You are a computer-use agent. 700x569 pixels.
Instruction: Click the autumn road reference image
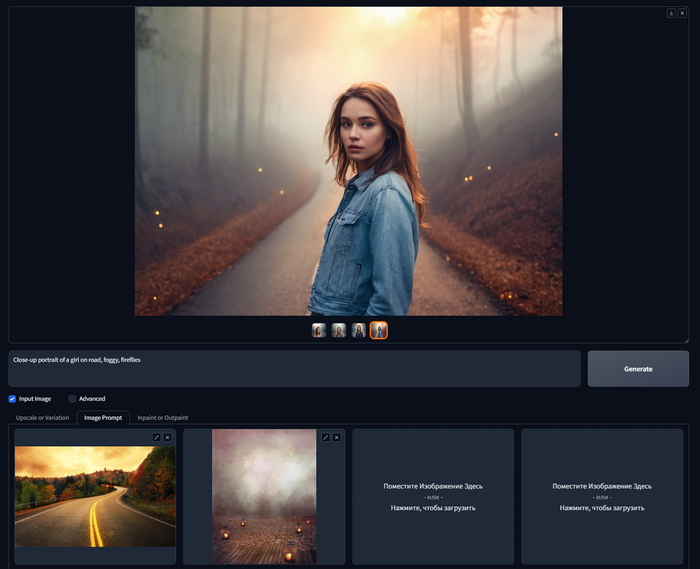pos(95,497)
